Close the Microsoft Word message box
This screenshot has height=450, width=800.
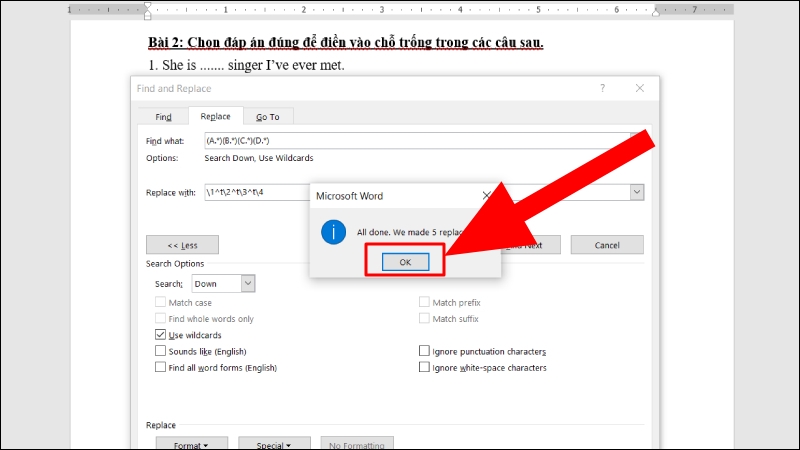click(x=486, y=195)
